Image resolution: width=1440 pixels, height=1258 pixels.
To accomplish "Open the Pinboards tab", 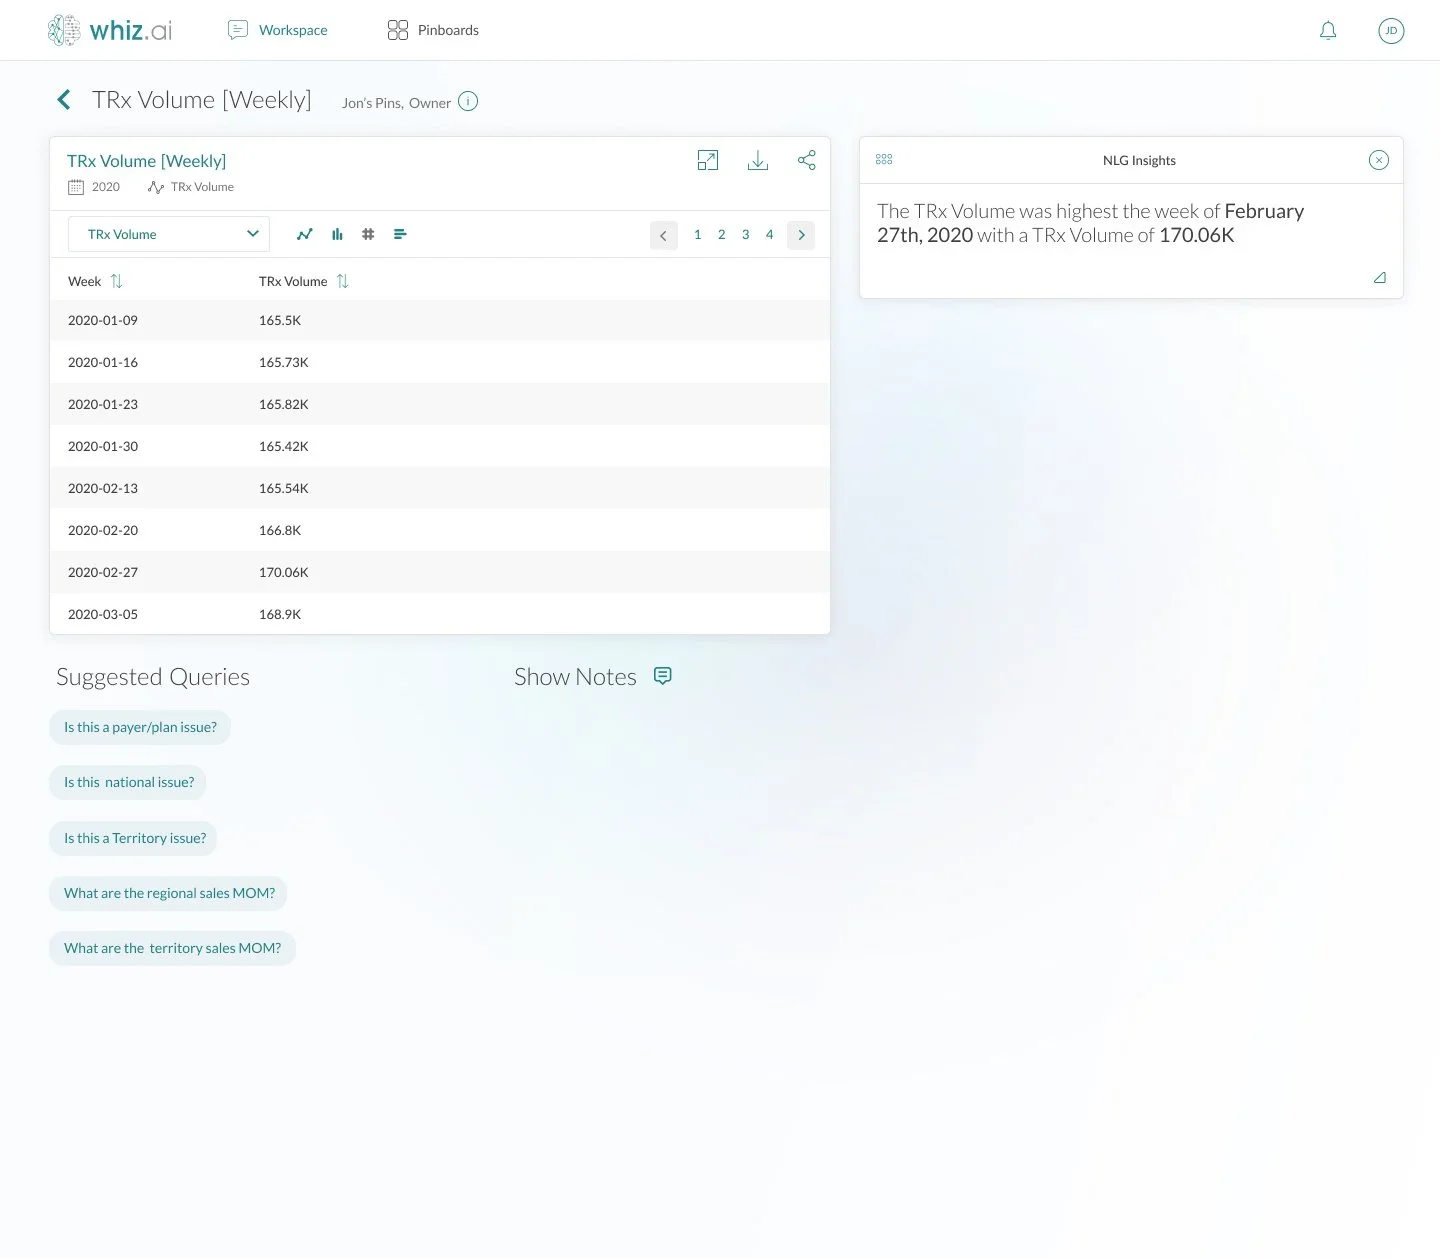I will coord(433,30).
